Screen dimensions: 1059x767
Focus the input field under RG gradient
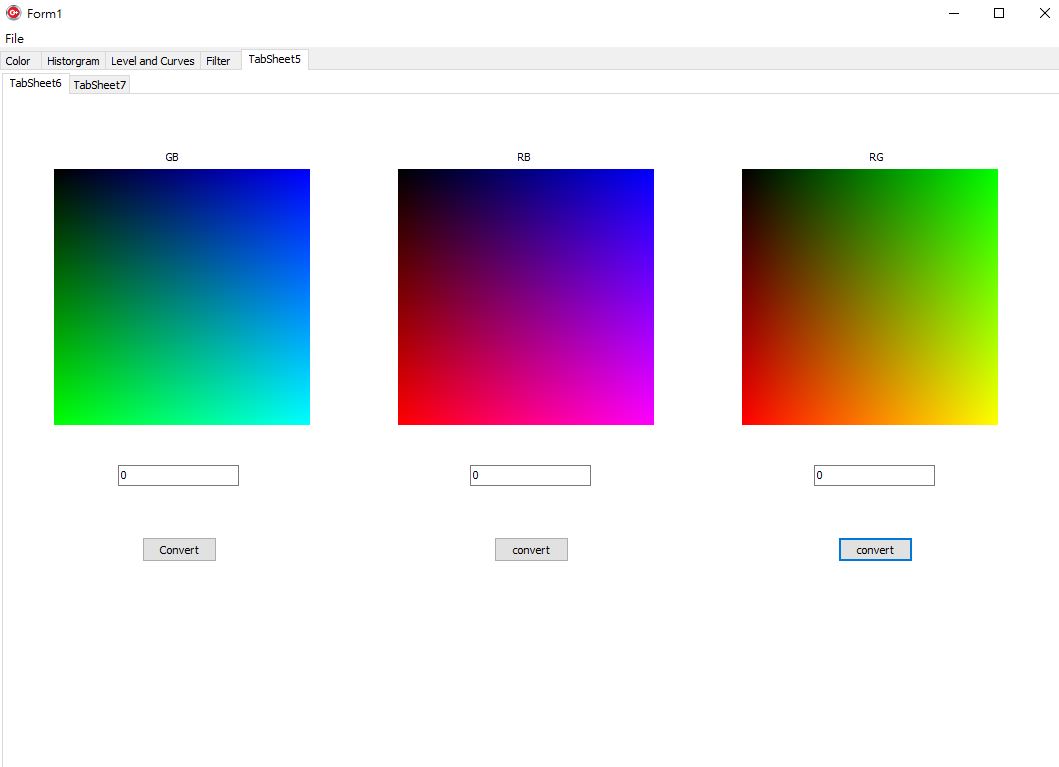[874, 475]
